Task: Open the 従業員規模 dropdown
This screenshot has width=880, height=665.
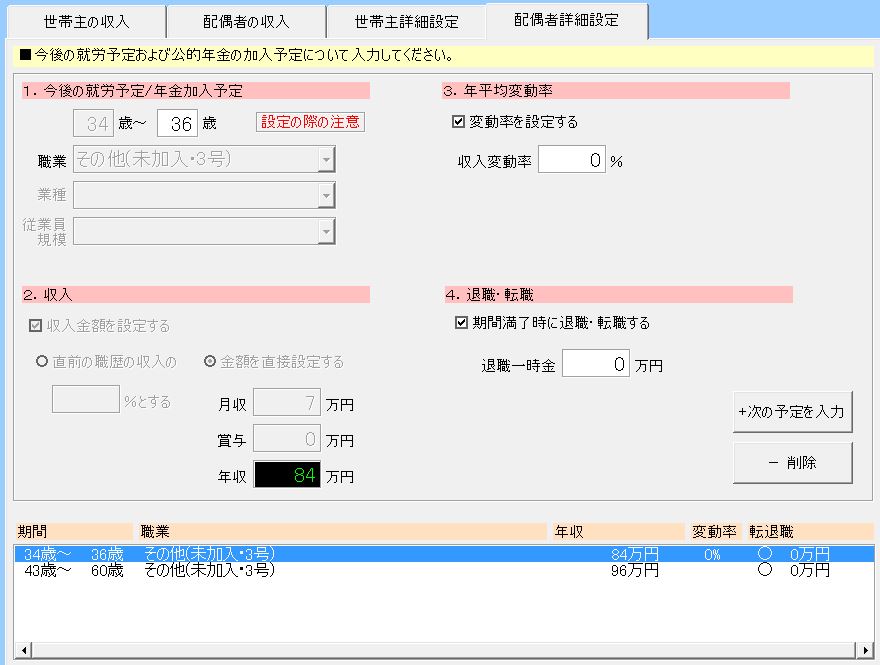Action: 325,231
